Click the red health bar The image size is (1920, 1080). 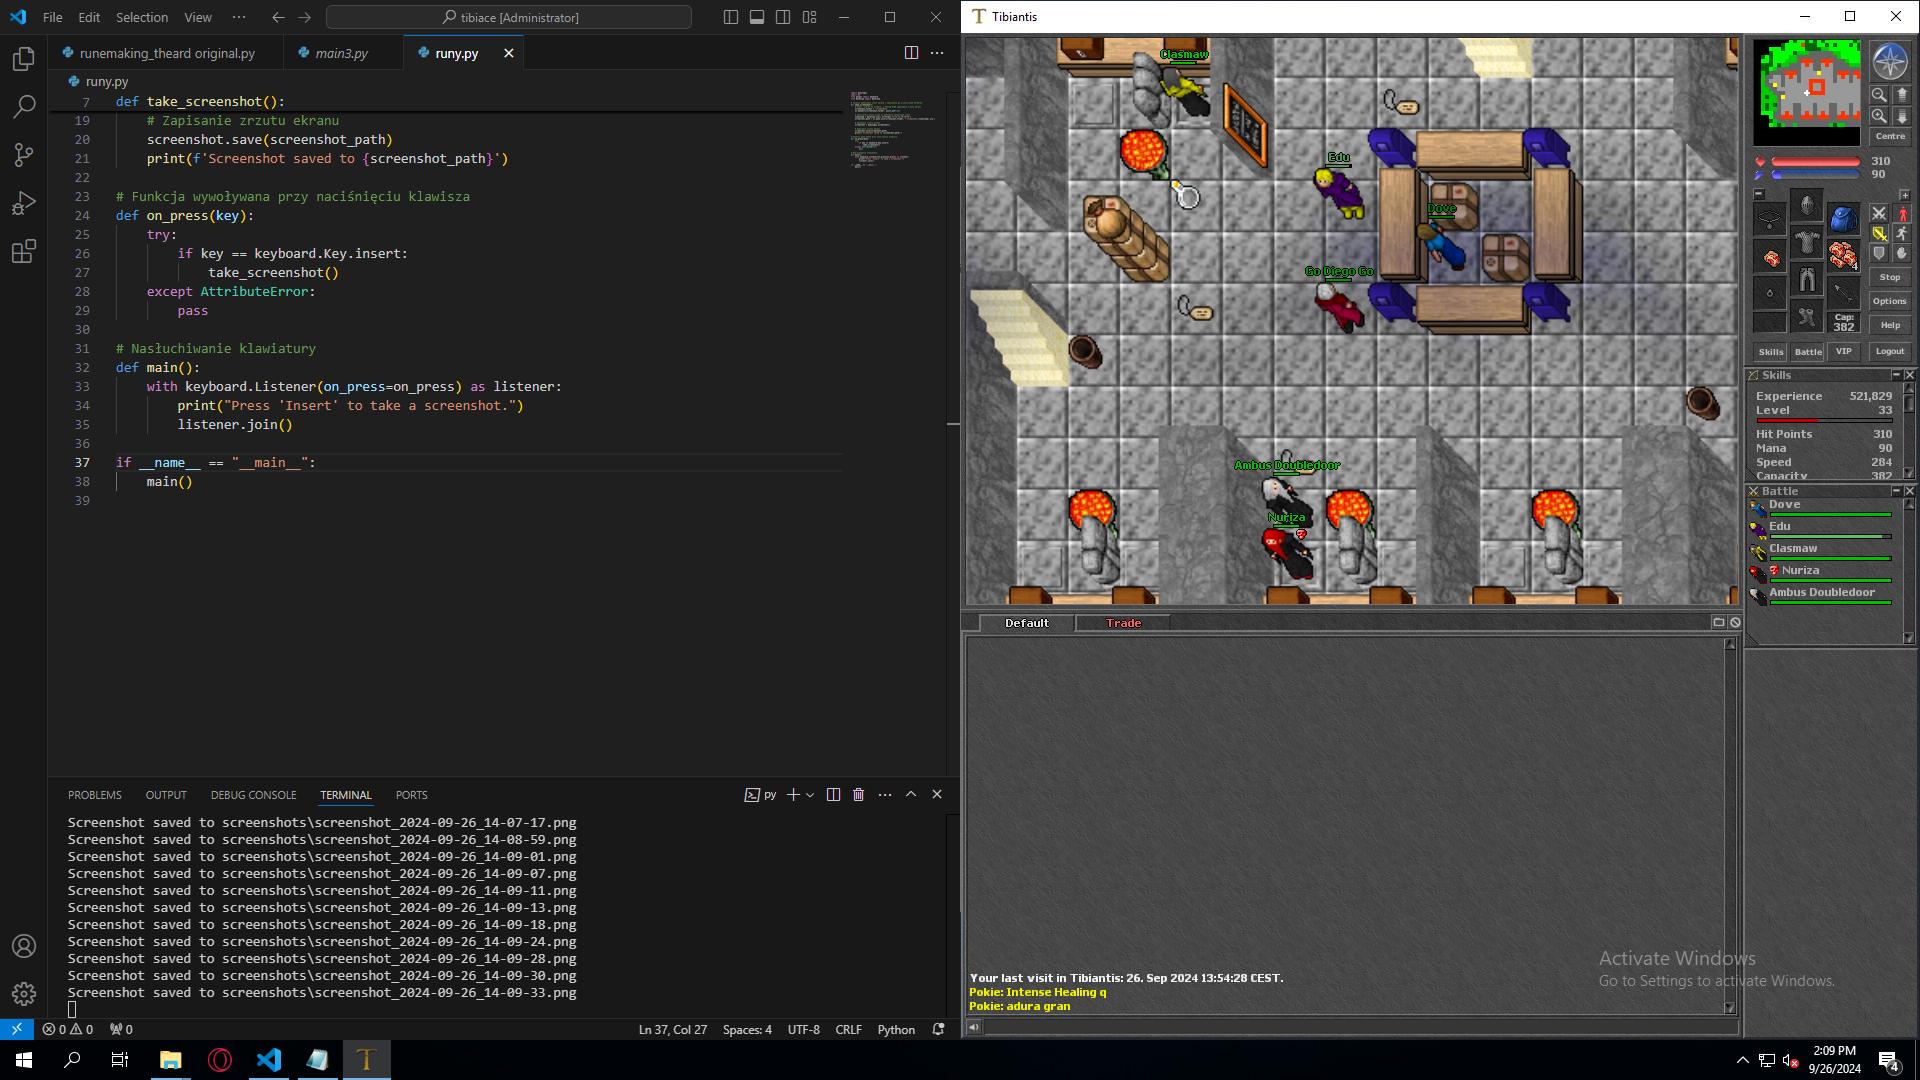tap(1815, 161)
